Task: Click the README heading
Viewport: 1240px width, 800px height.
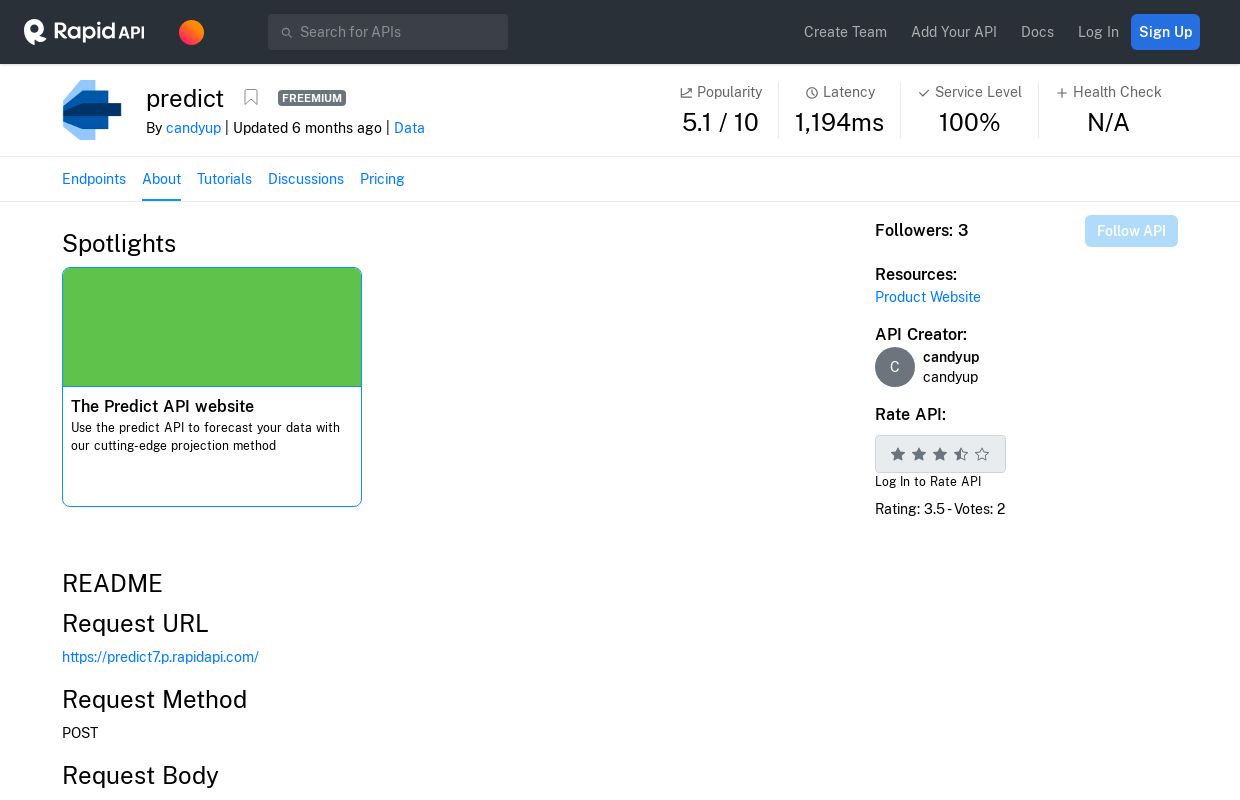Action: pyautogui.click(x=112, y=584)
